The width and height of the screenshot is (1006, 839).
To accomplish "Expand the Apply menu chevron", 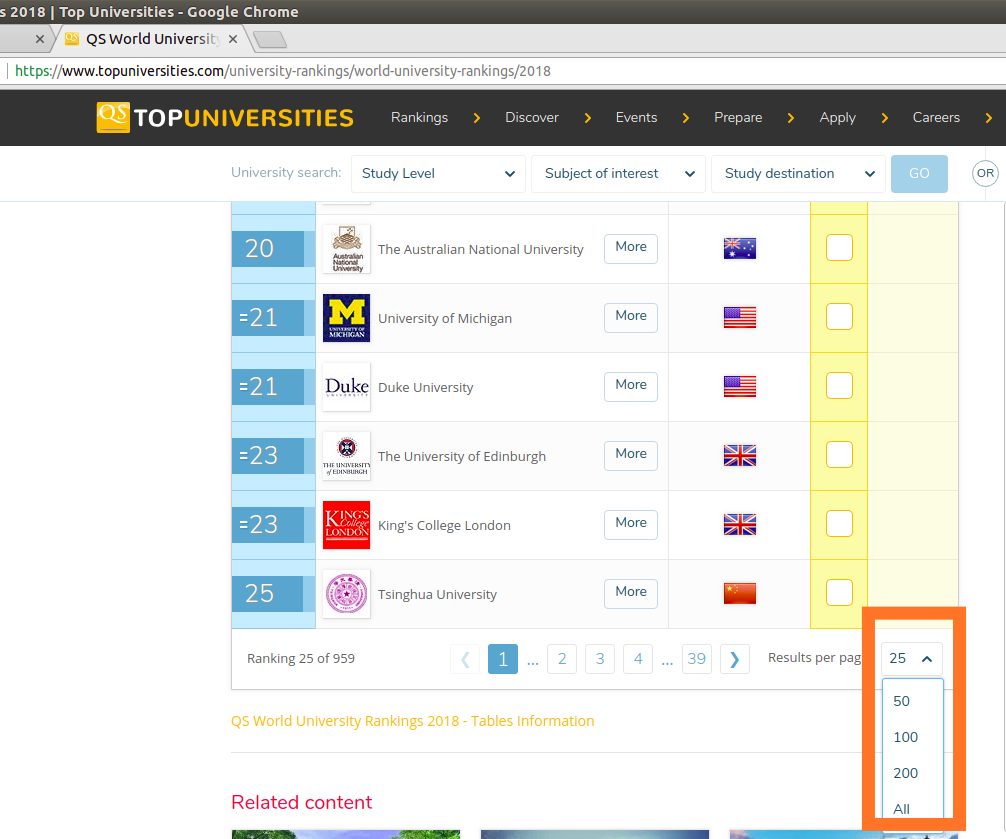I will pyautogui.click(x=885, y=118).
